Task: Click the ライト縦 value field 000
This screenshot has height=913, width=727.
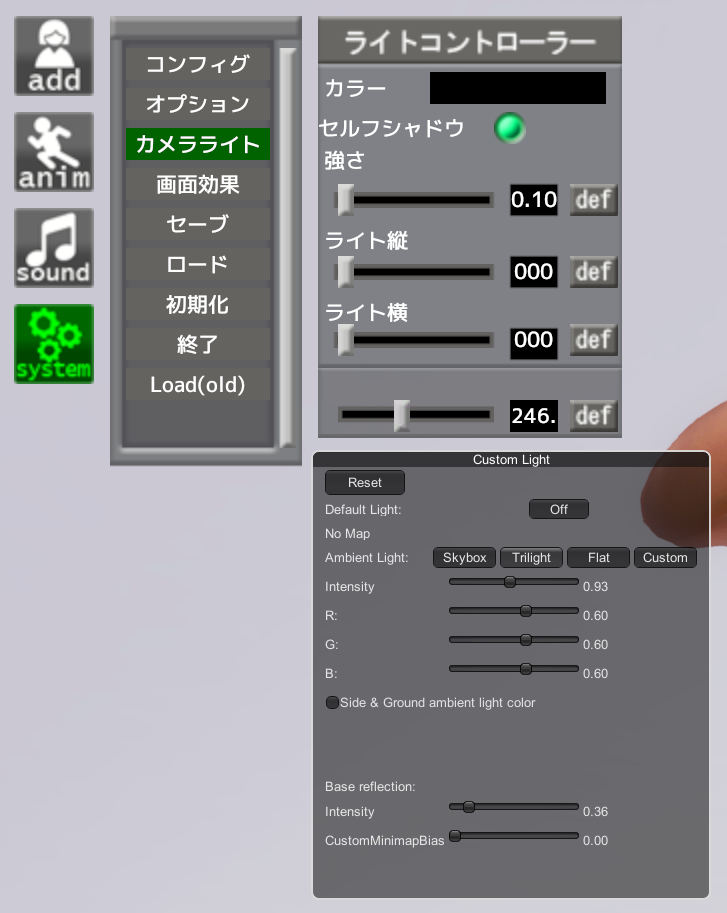Action: point(534,271)
